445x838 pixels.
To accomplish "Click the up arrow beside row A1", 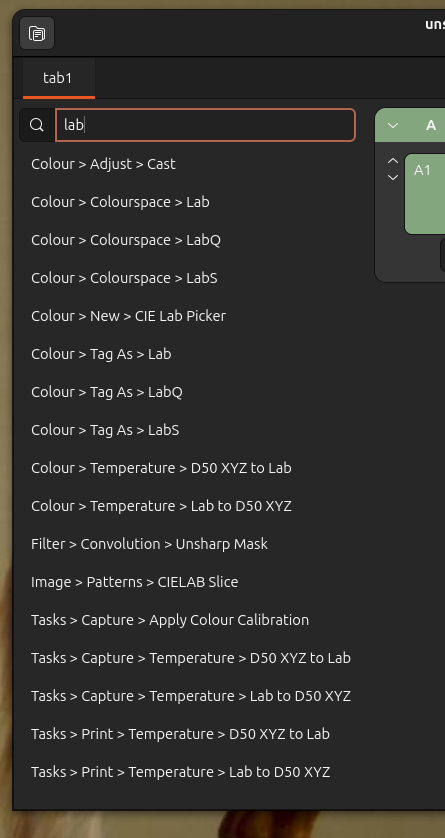I will pyautogui.click(x=393, y=161).
